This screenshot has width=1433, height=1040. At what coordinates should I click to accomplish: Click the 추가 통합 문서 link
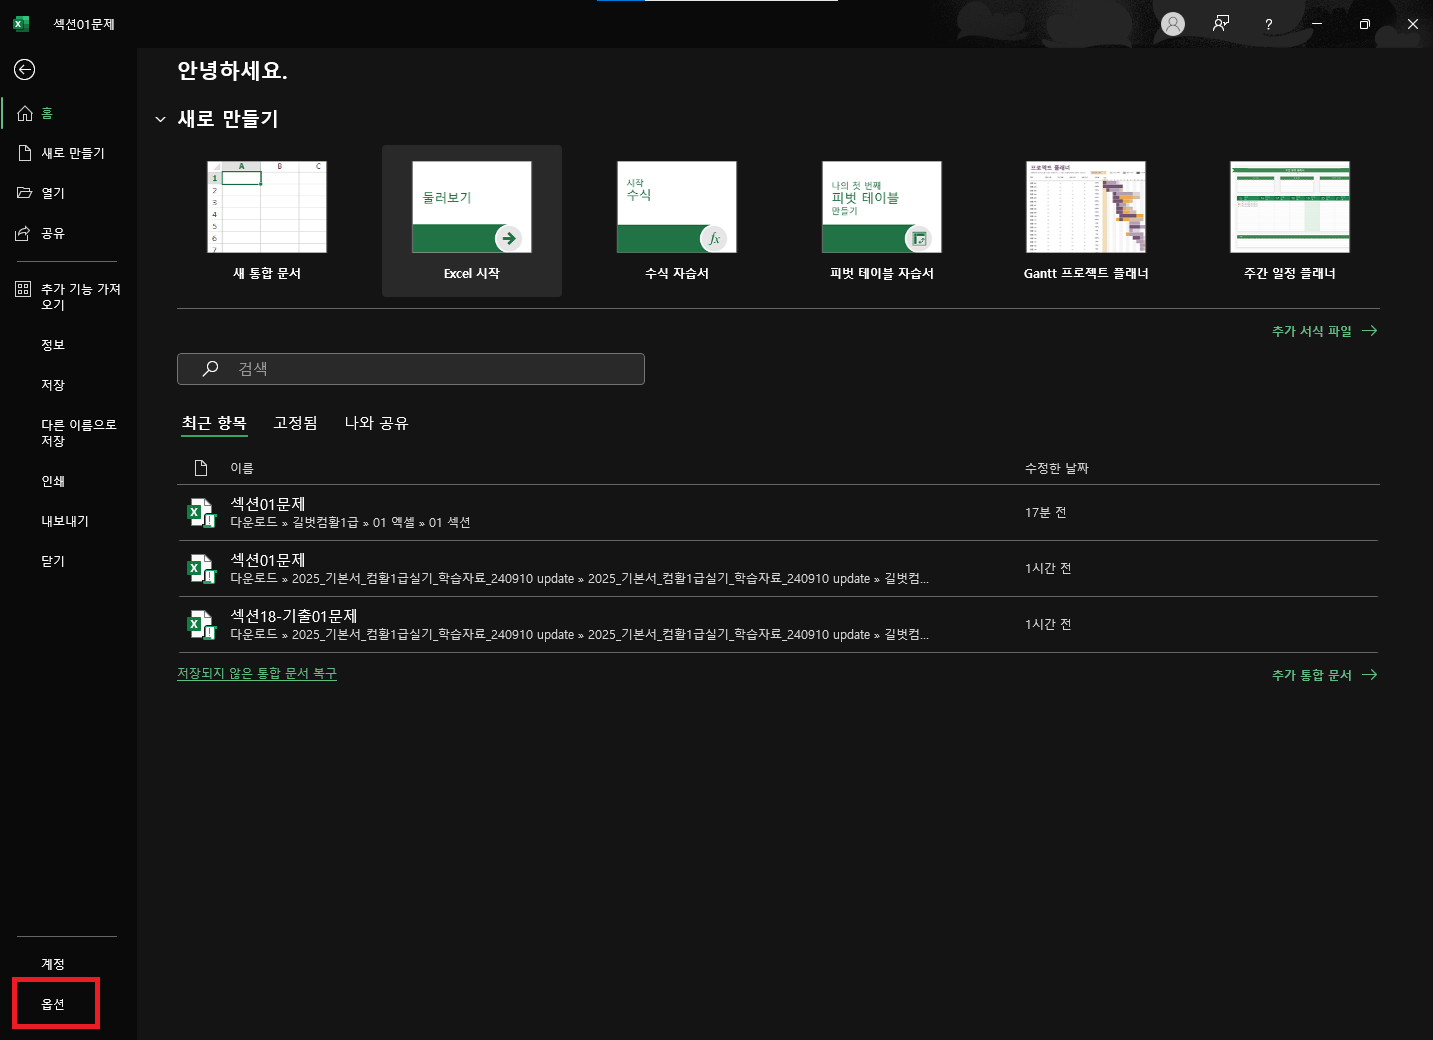1324,675
